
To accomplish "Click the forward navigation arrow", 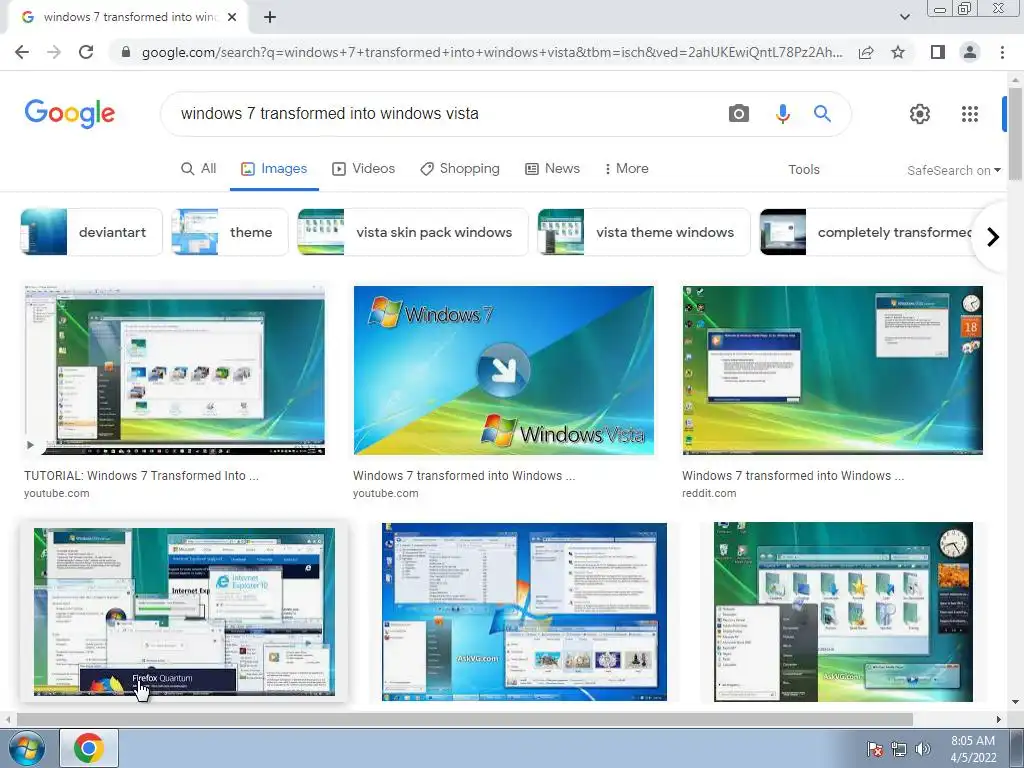I will (54, 52).
